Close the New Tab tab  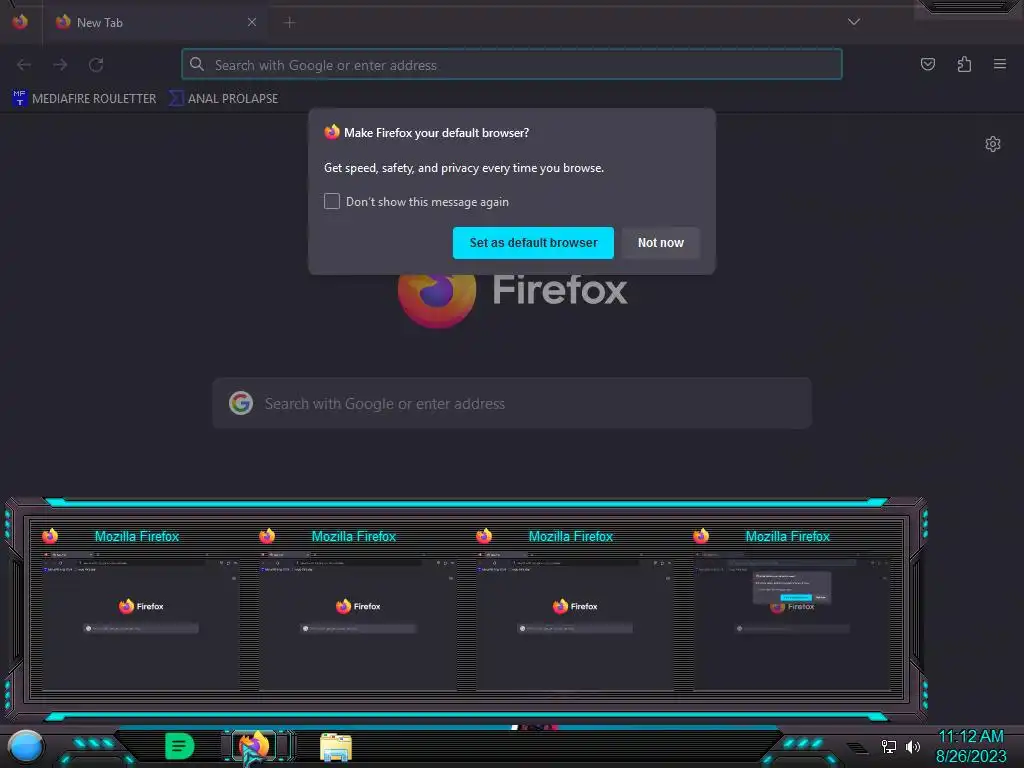252,22
